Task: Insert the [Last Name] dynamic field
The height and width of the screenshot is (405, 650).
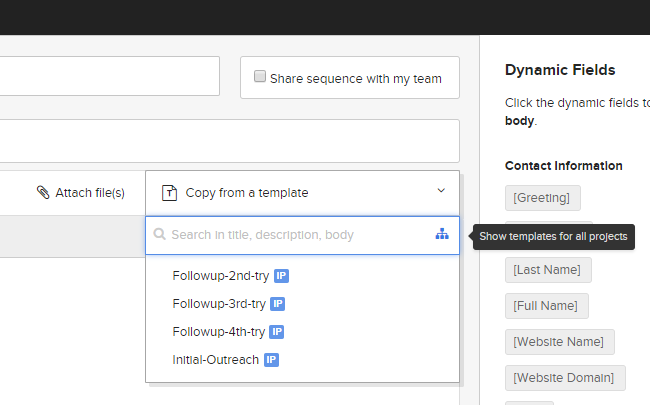Action: pos(548,270)
